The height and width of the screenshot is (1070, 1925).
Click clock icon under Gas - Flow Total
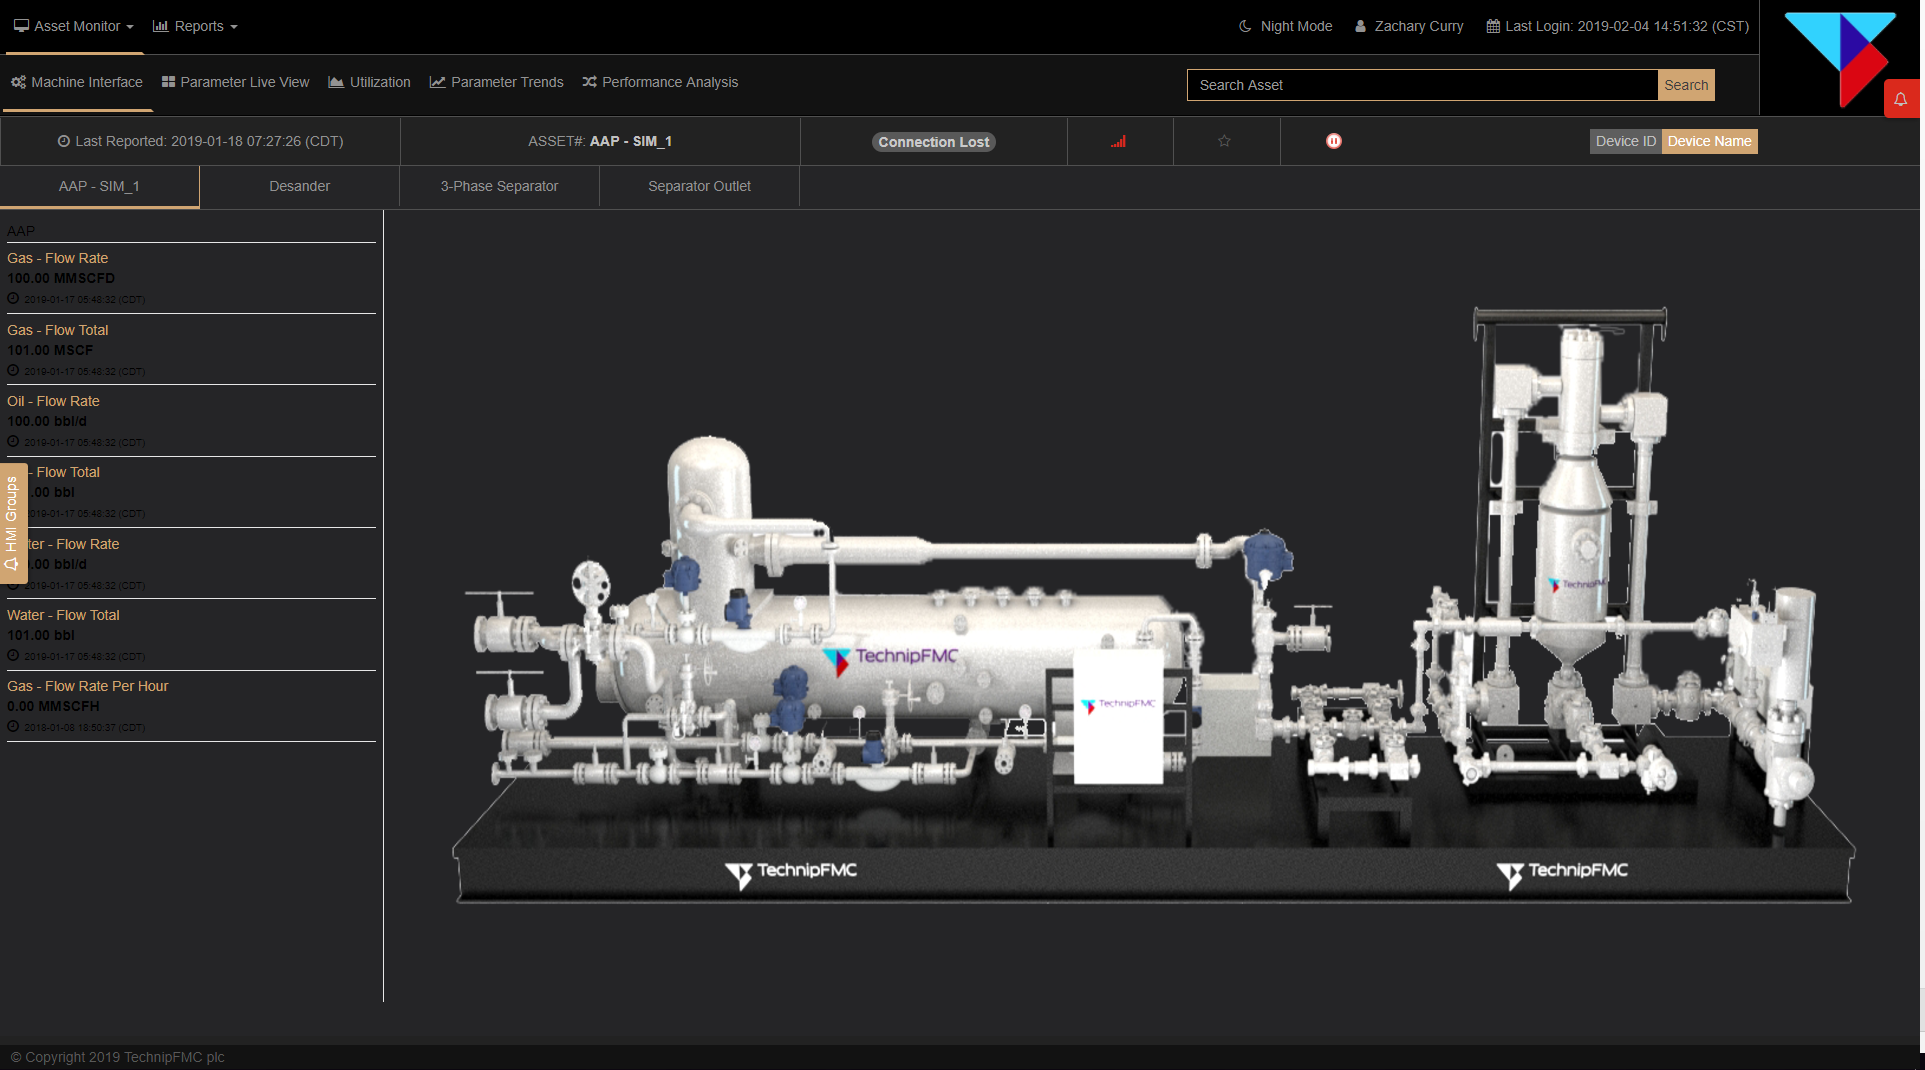pos(13,370)
